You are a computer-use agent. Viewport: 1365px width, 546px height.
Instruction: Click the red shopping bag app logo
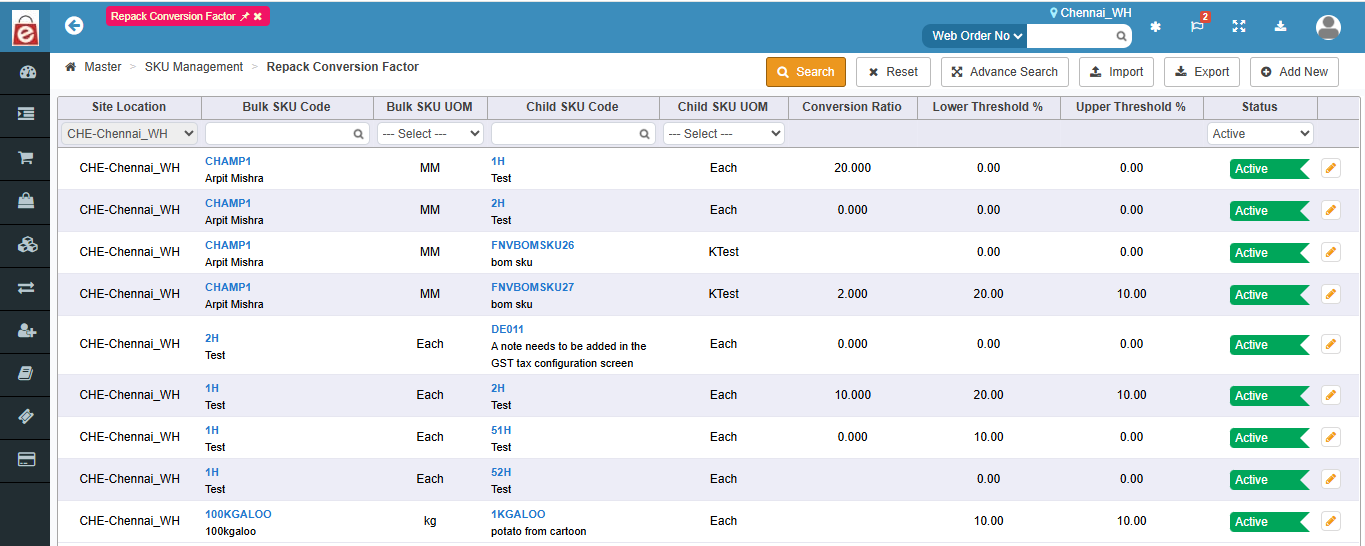[x=25, y=27]
